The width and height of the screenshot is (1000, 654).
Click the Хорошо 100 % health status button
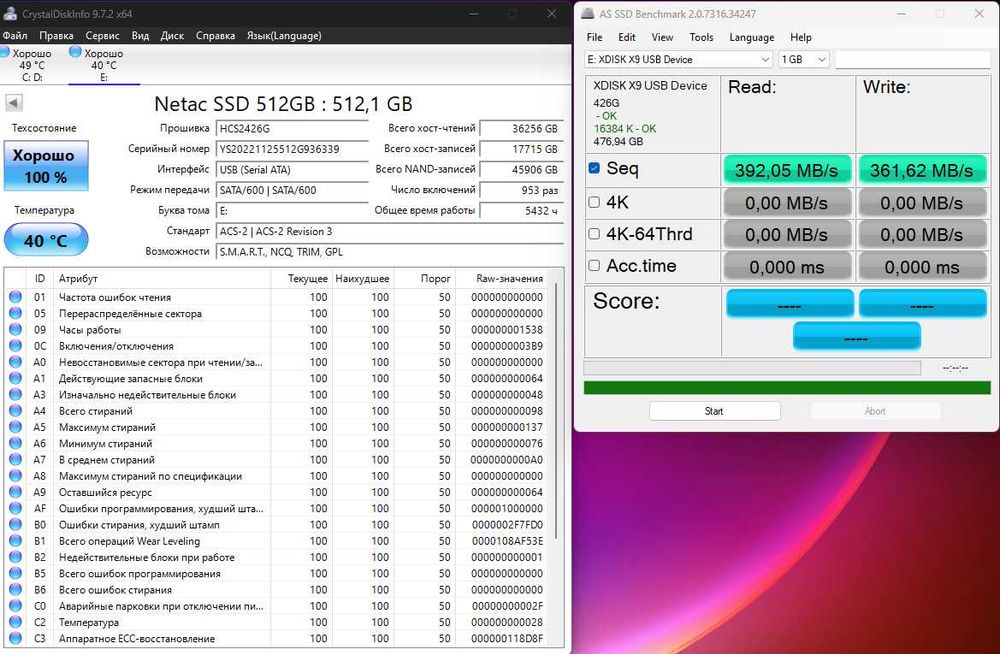pyautogui.click(x=46, y=166)
